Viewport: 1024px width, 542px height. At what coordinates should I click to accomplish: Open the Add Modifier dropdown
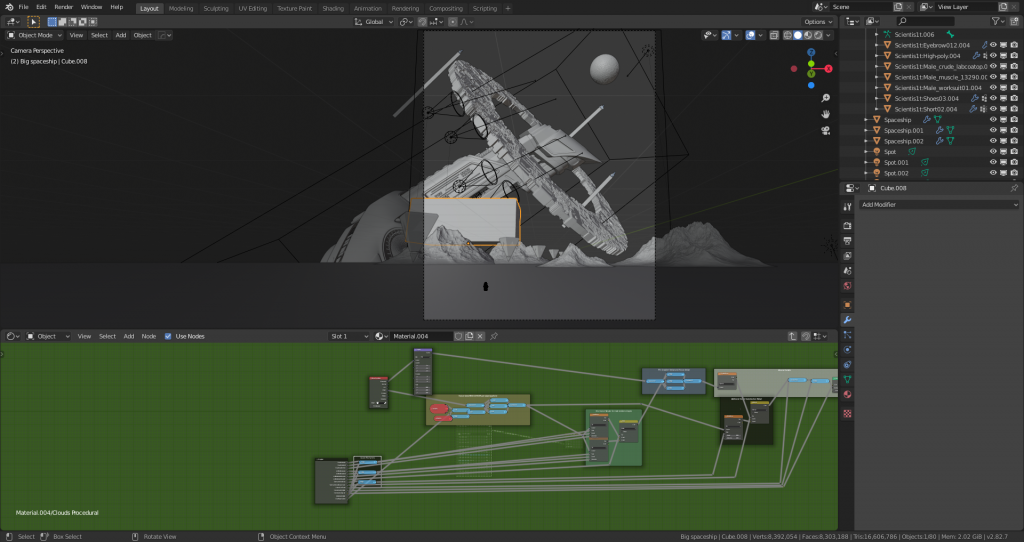pyautogui.click(x=938, y=204)
